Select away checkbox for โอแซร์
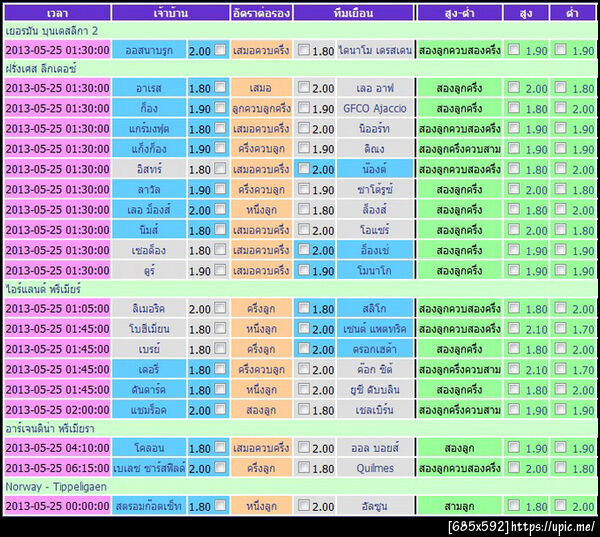 [304, 229]
